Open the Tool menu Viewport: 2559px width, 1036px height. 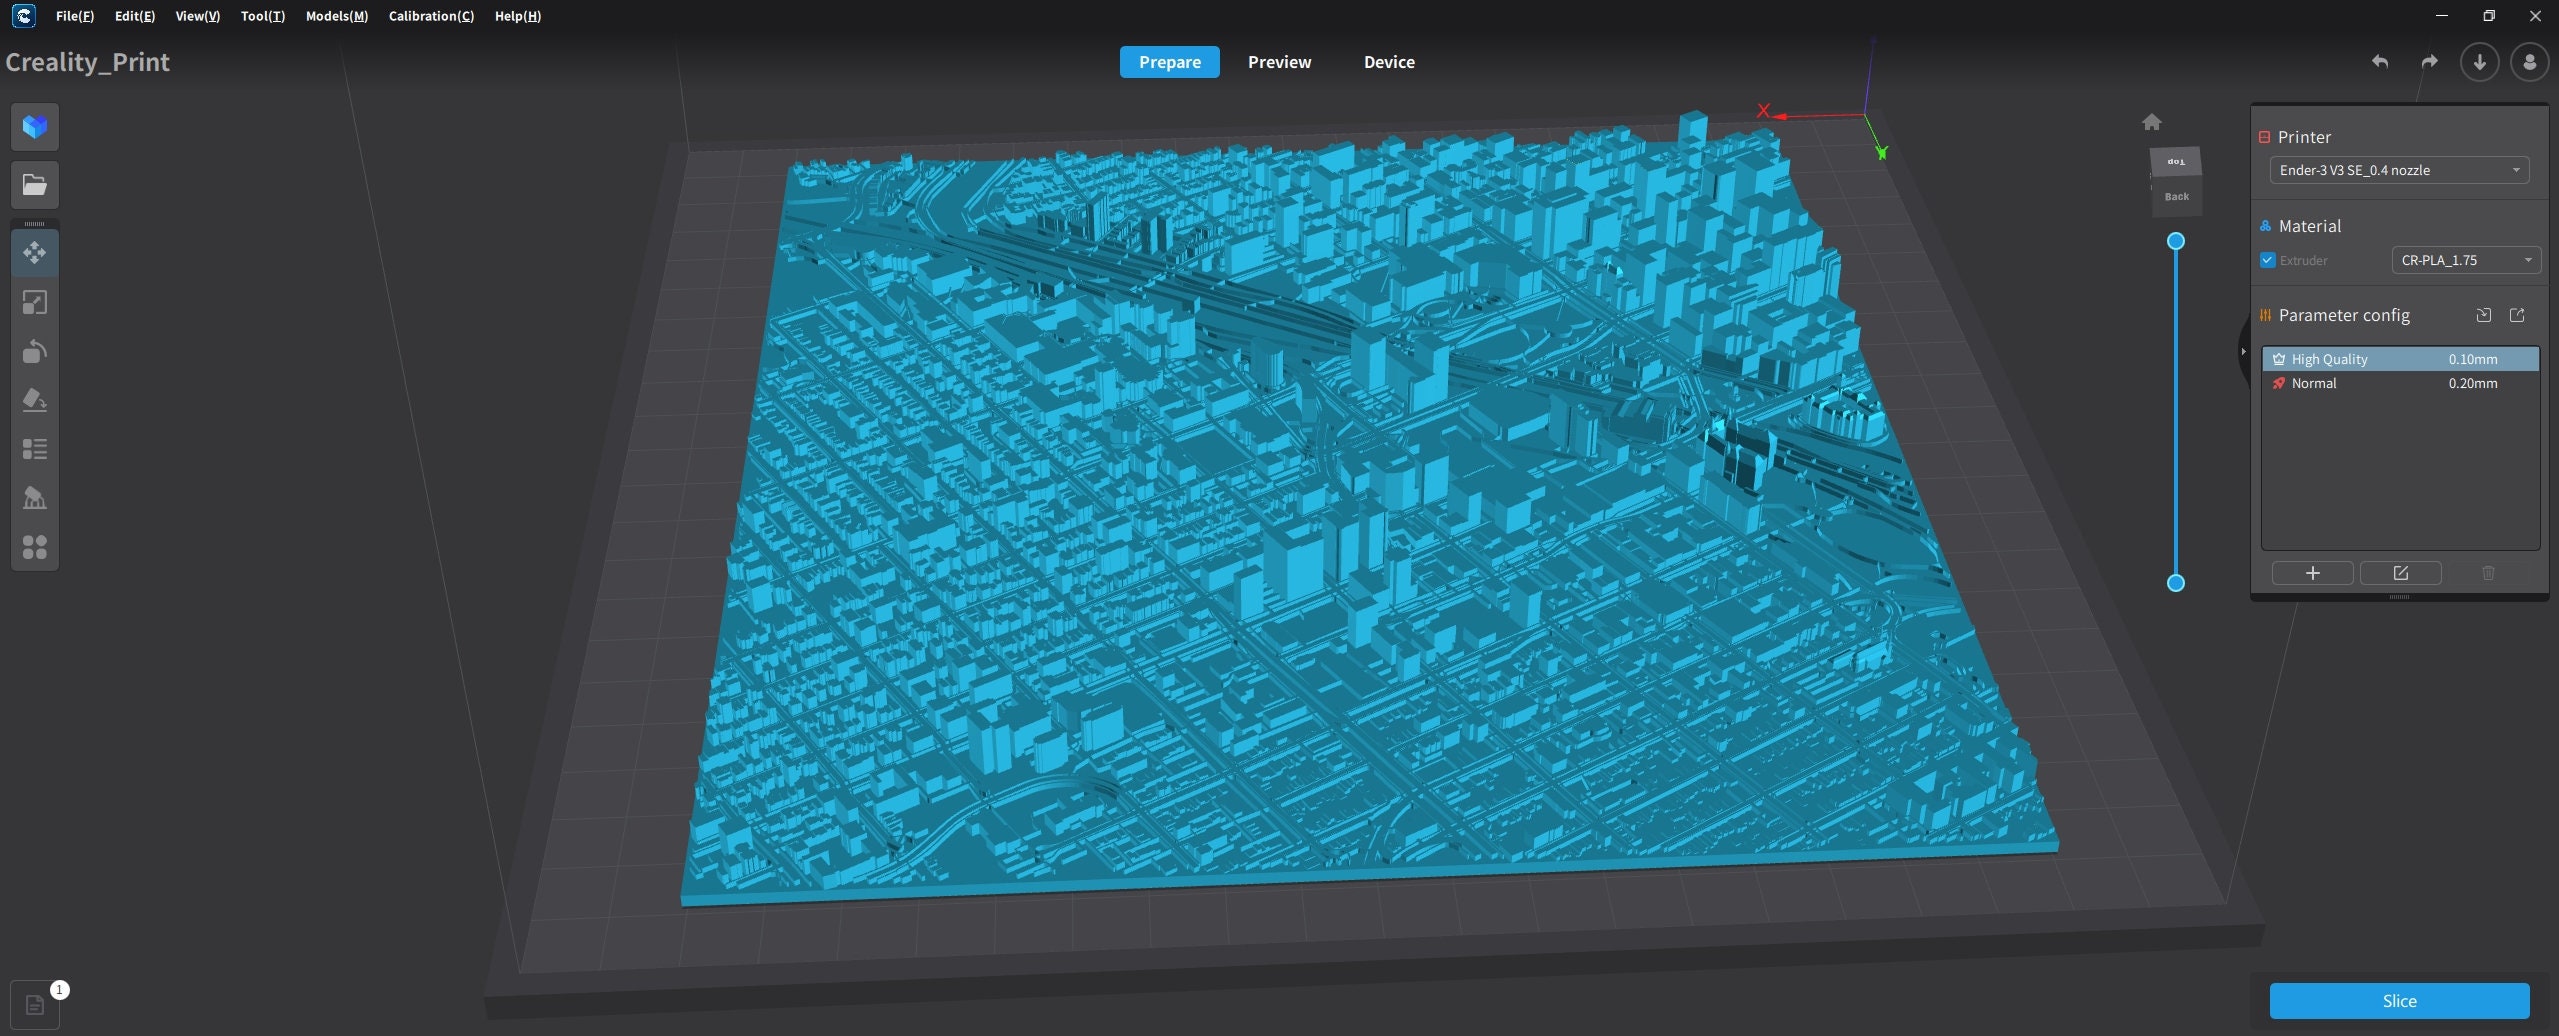261,16
